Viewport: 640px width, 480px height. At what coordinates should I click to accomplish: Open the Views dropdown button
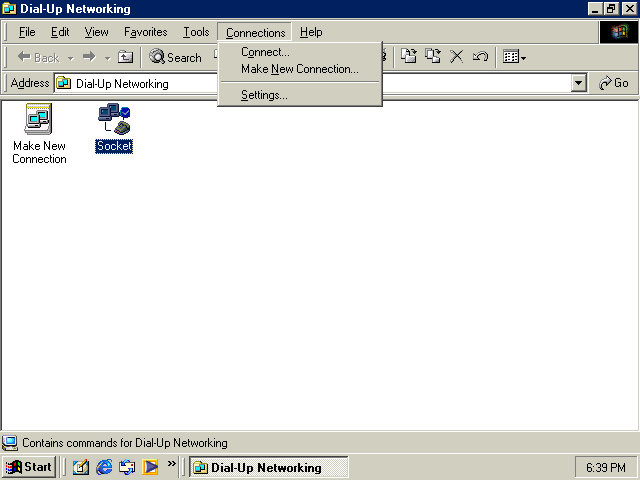[514, 57]
